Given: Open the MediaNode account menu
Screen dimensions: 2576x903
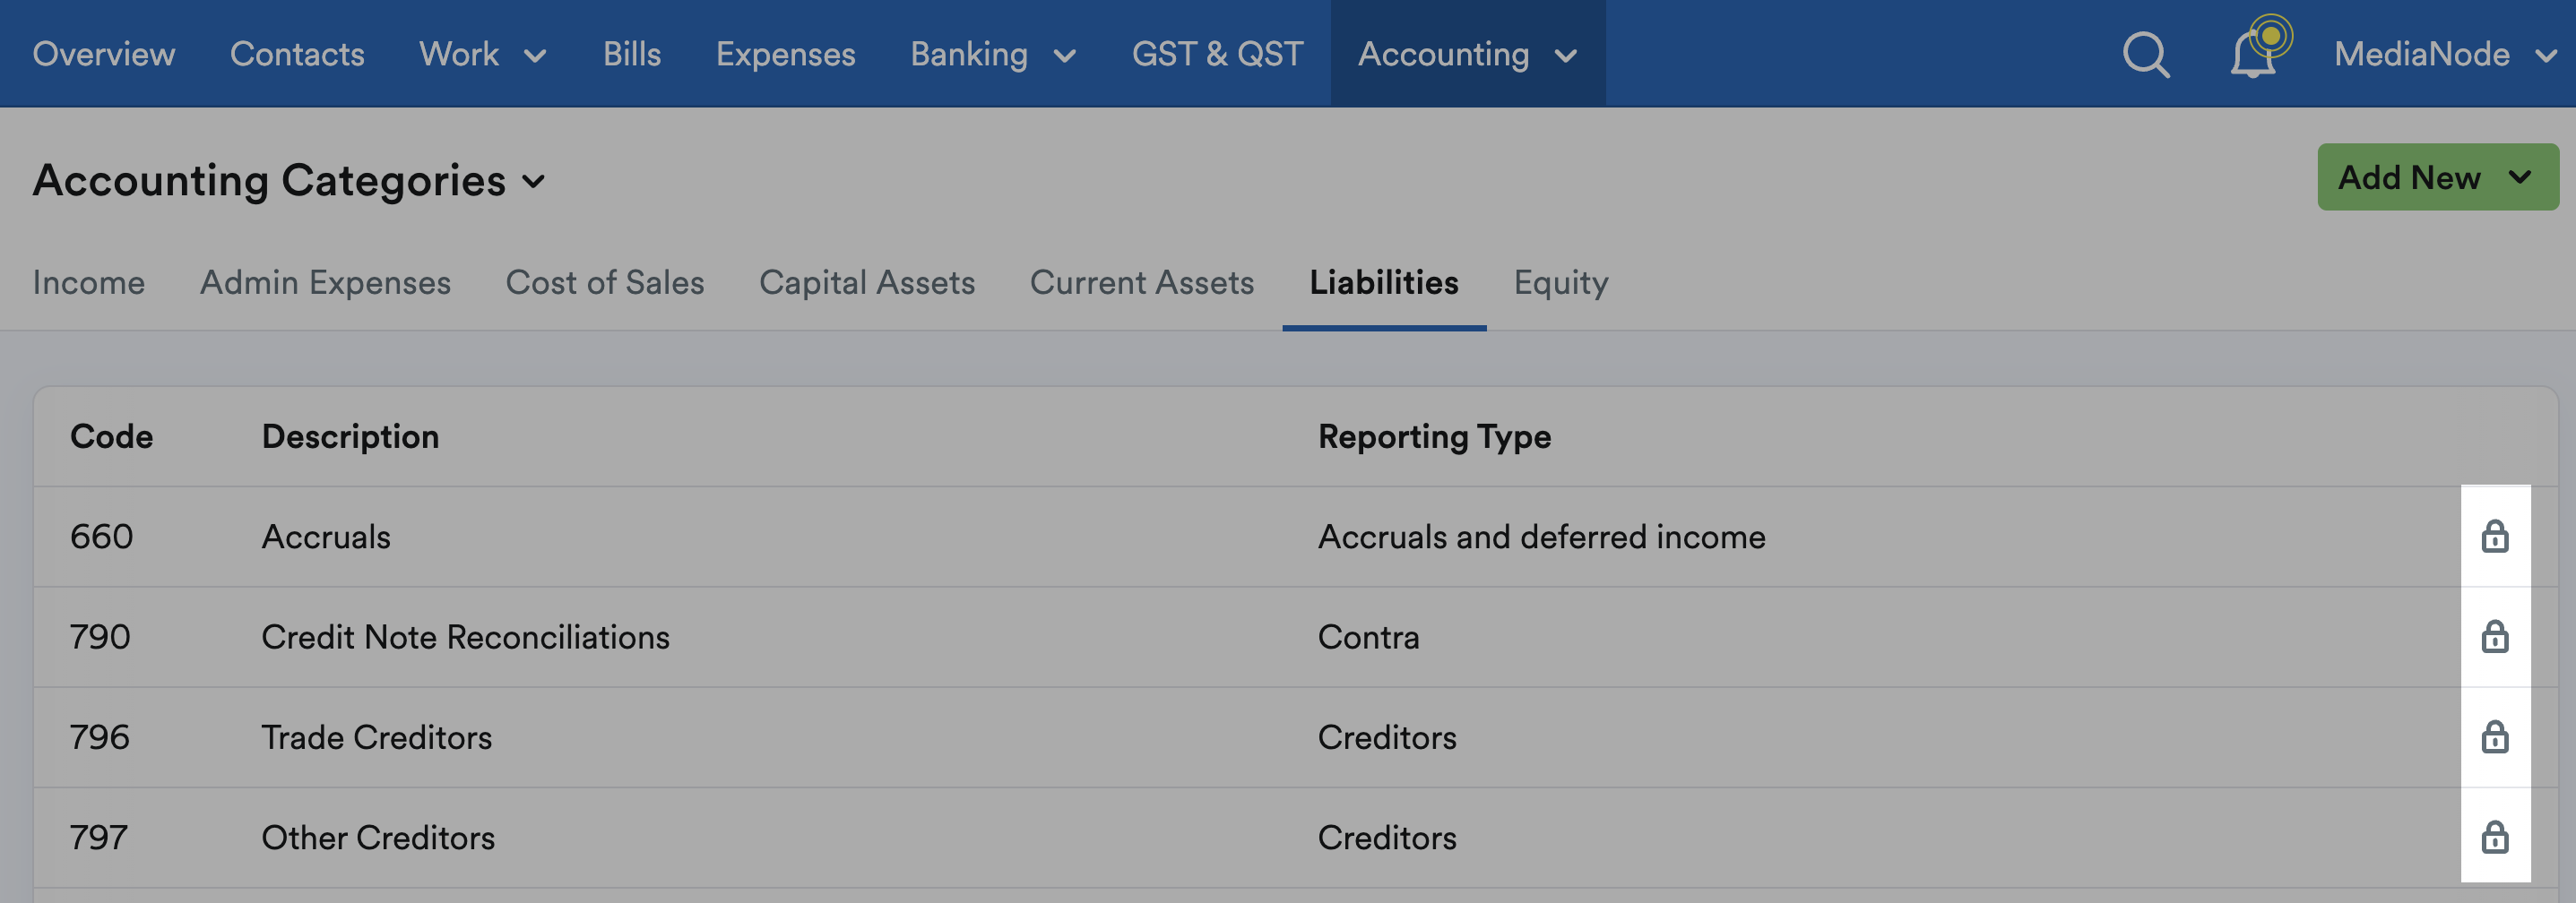Looking at the screenshot, I should click(x=2444, y=54).
